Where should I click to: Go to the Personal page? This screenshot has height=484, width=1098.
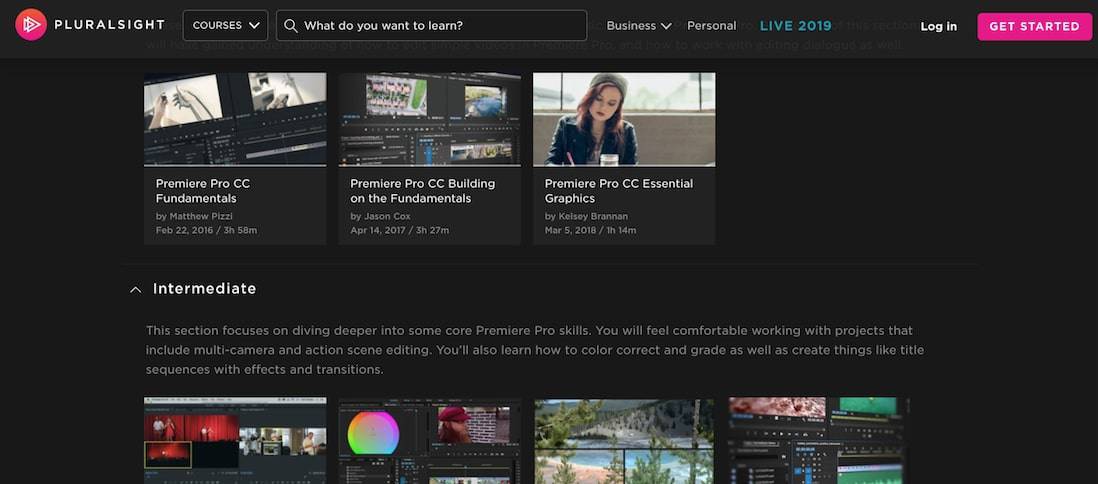point(711,26)
